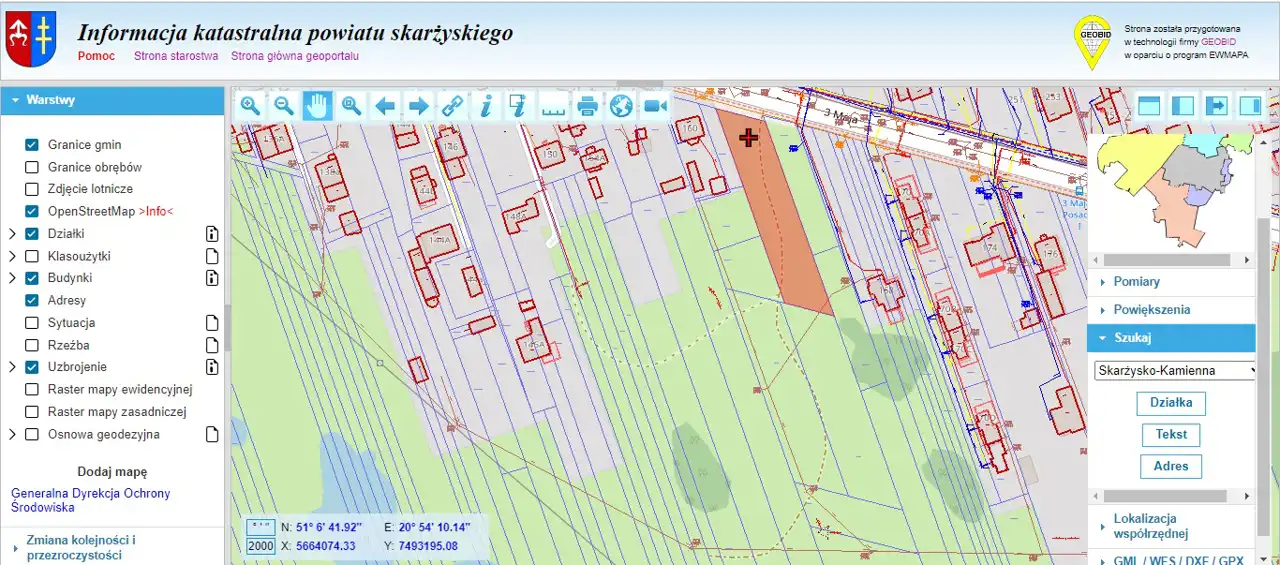This screenshot has width=1280, height=565.
Task: Turn off the Adresy layer checkbox
Action: [x=32, y=300]
